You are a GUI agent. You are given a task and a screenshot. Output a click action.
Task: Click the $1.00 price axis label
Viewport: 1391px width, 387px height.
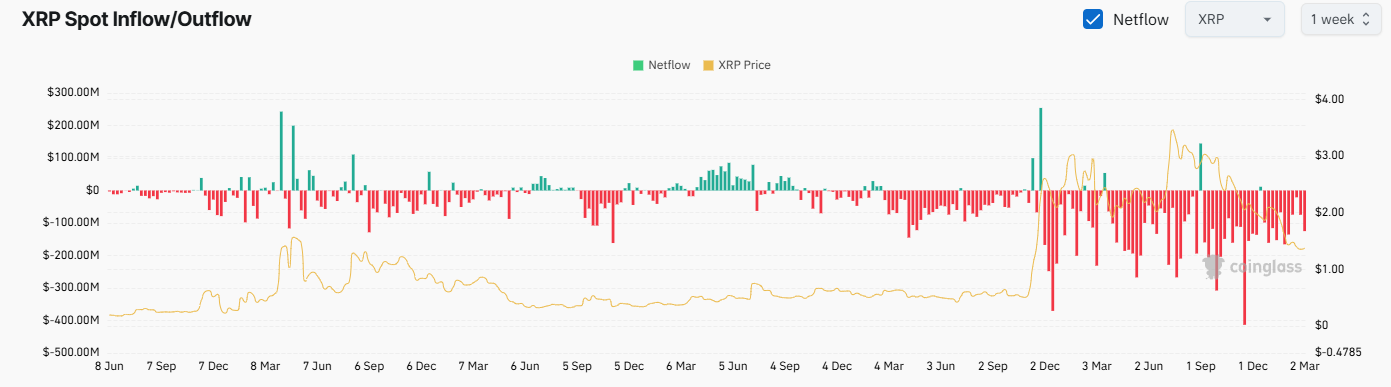point(1330,269)
